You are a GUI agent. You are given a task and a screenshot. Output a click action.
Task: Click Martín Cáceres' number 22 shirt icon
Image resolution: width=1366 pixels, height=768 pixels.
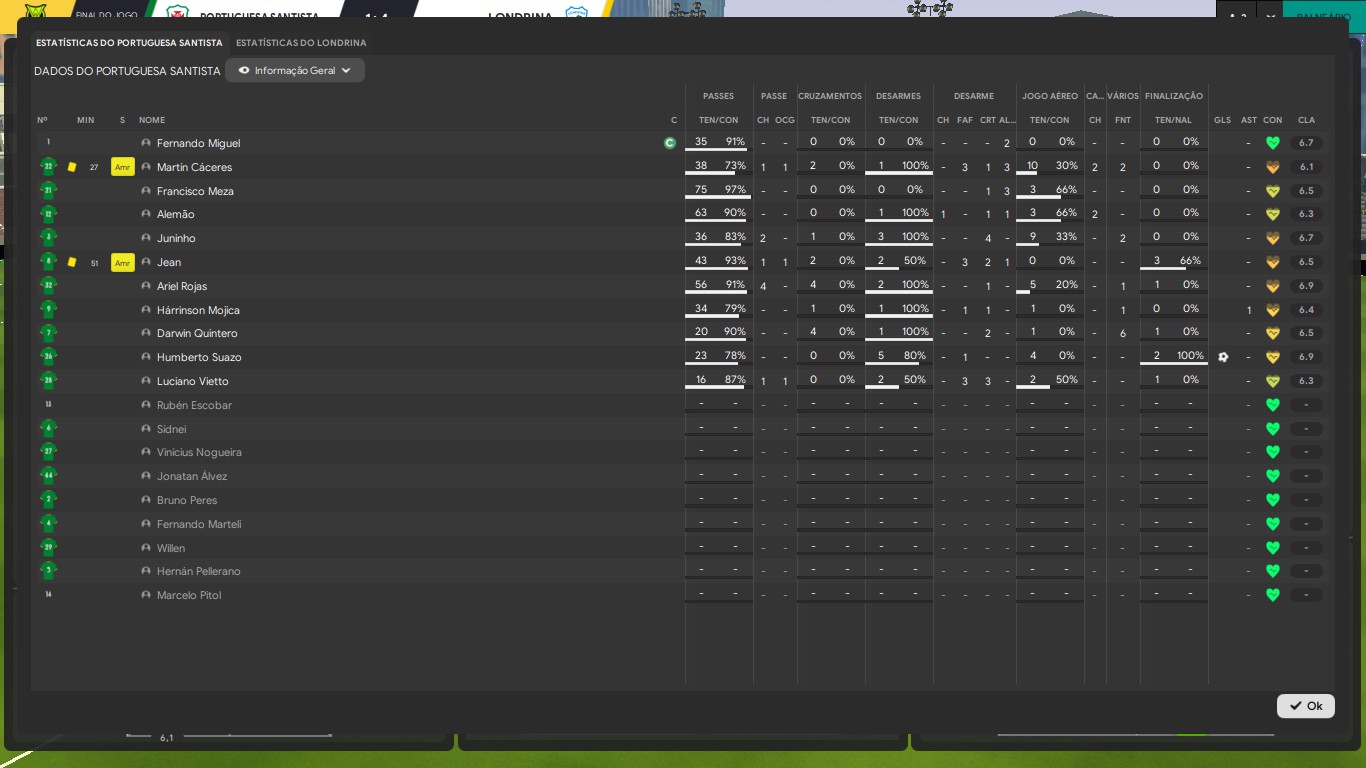pyautogui.click(x=48, y=167)
